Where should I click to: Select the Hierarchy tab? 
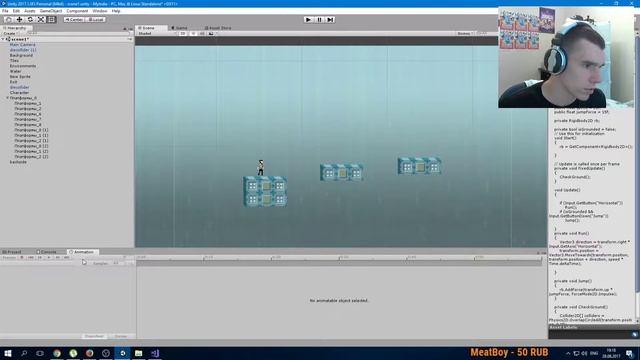(16, 28)
